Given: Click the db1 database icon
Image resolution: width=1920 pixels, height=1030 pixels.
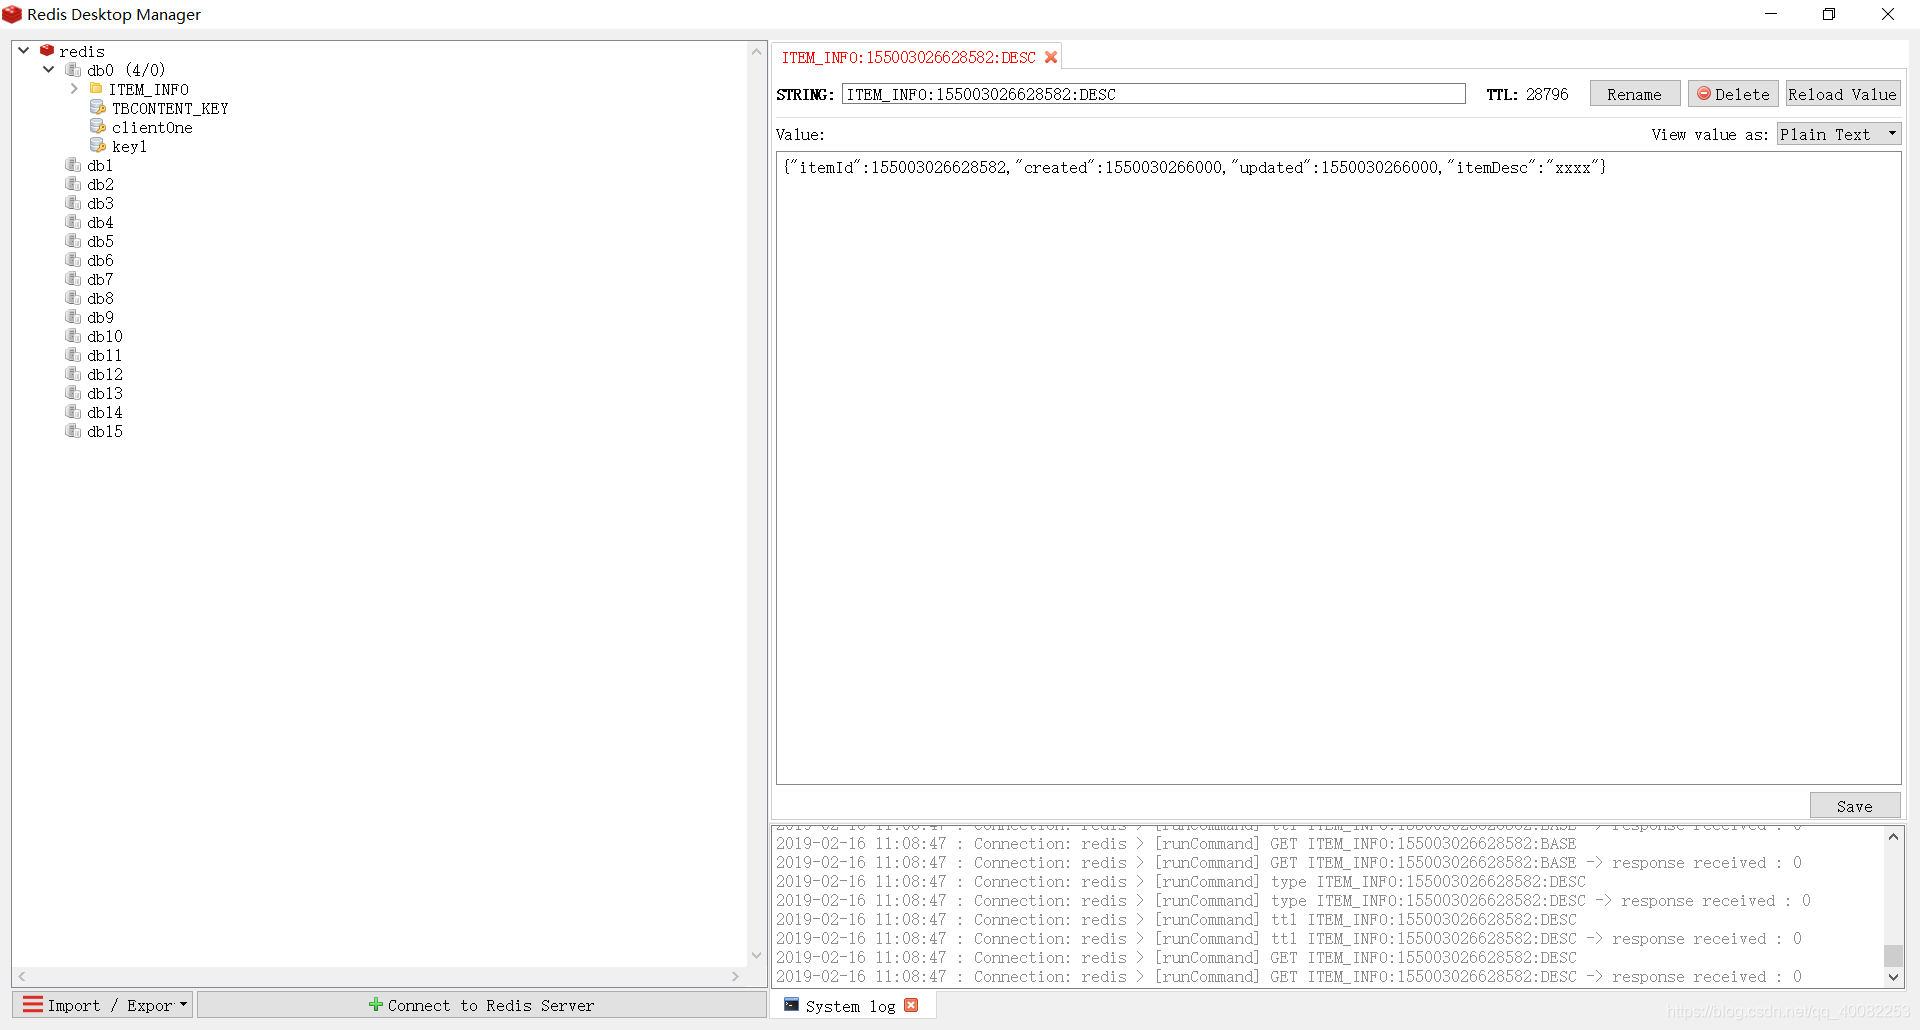Looking at the screenshot, I should pyautogui.click(x=73, y=164).
